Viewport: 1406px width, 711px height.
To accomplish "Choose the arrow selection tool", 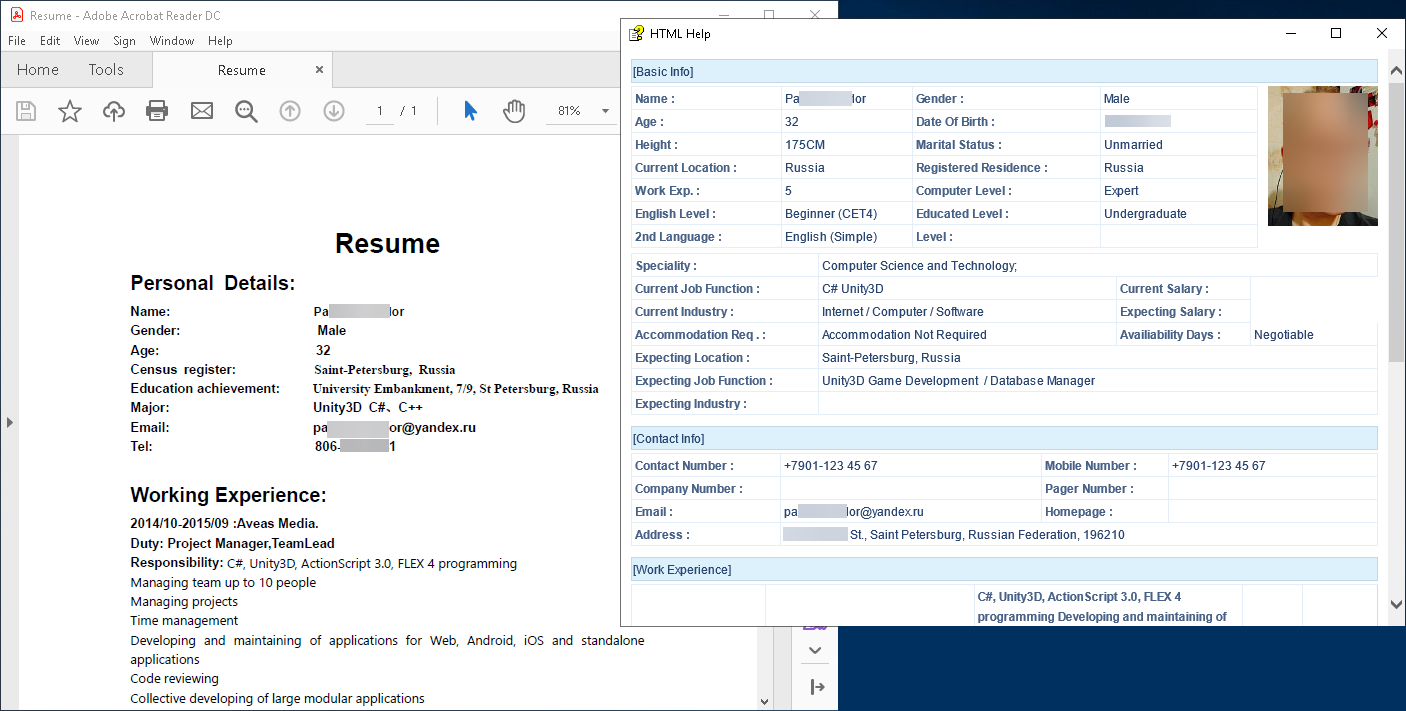I will pyautogui.click(x=470, y=111).
